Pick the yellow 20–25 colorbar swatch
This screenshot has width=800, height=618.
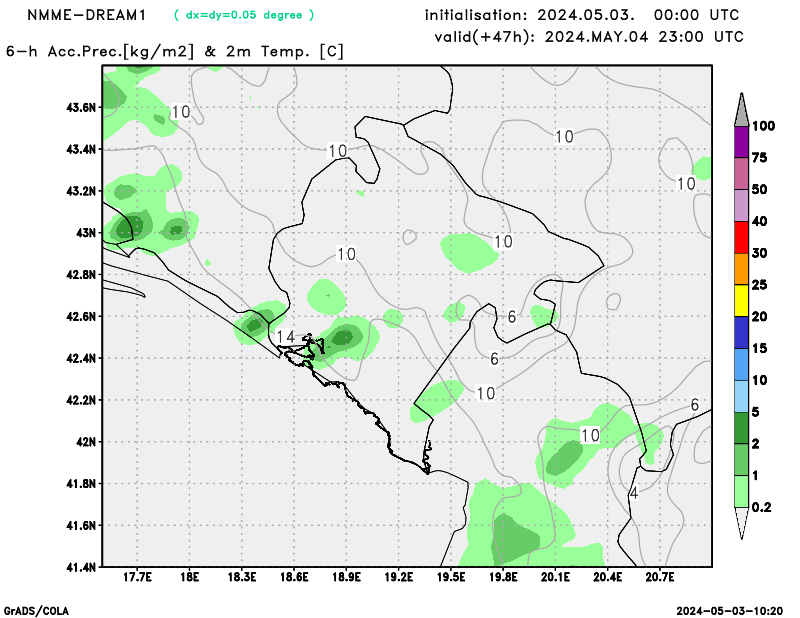point(741,301)
